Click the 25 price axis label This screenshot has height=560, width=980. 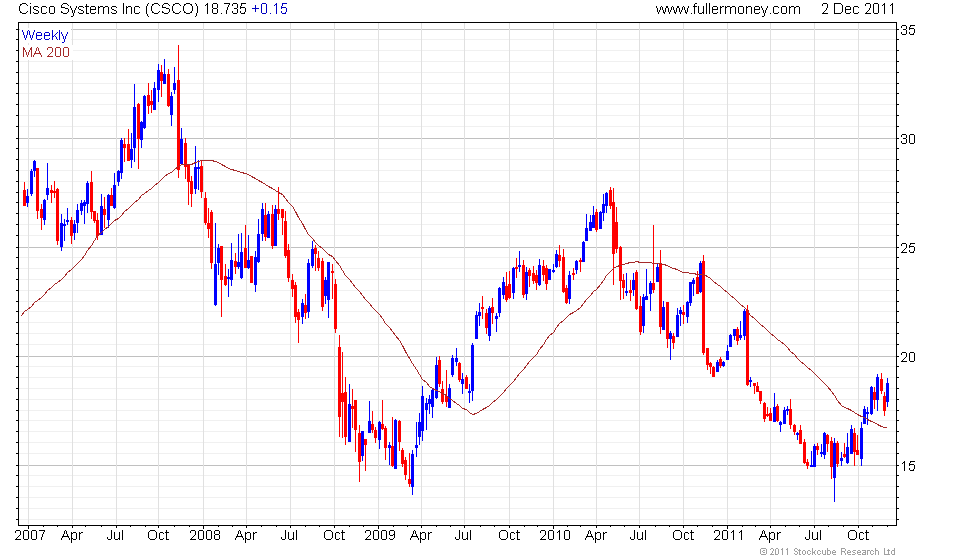(x=908, y=248)
